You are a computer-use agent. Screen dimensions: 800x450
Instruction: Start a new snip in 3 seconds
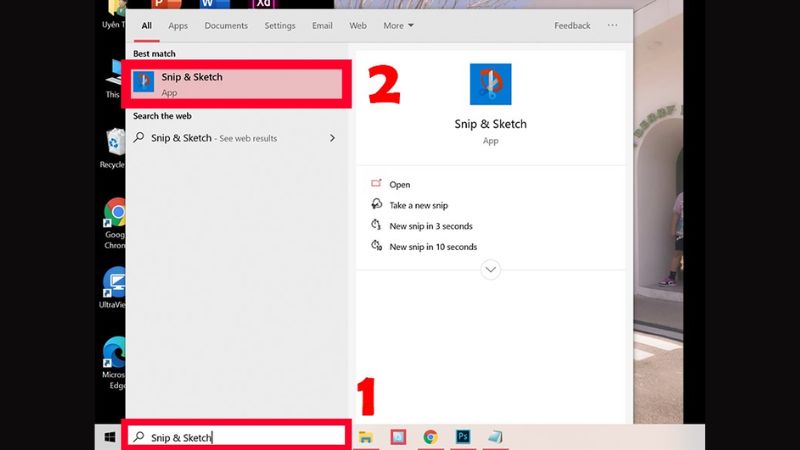click(x=431, y=226)
